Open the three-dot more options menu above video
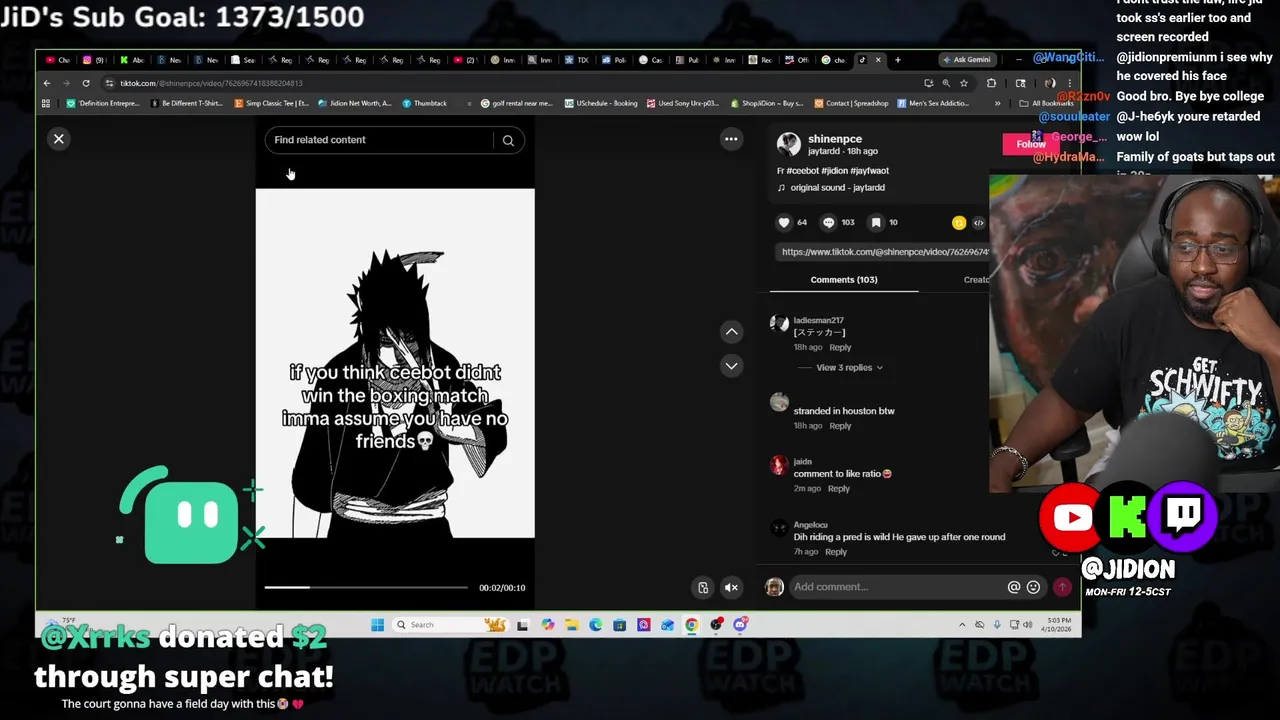 731,140
